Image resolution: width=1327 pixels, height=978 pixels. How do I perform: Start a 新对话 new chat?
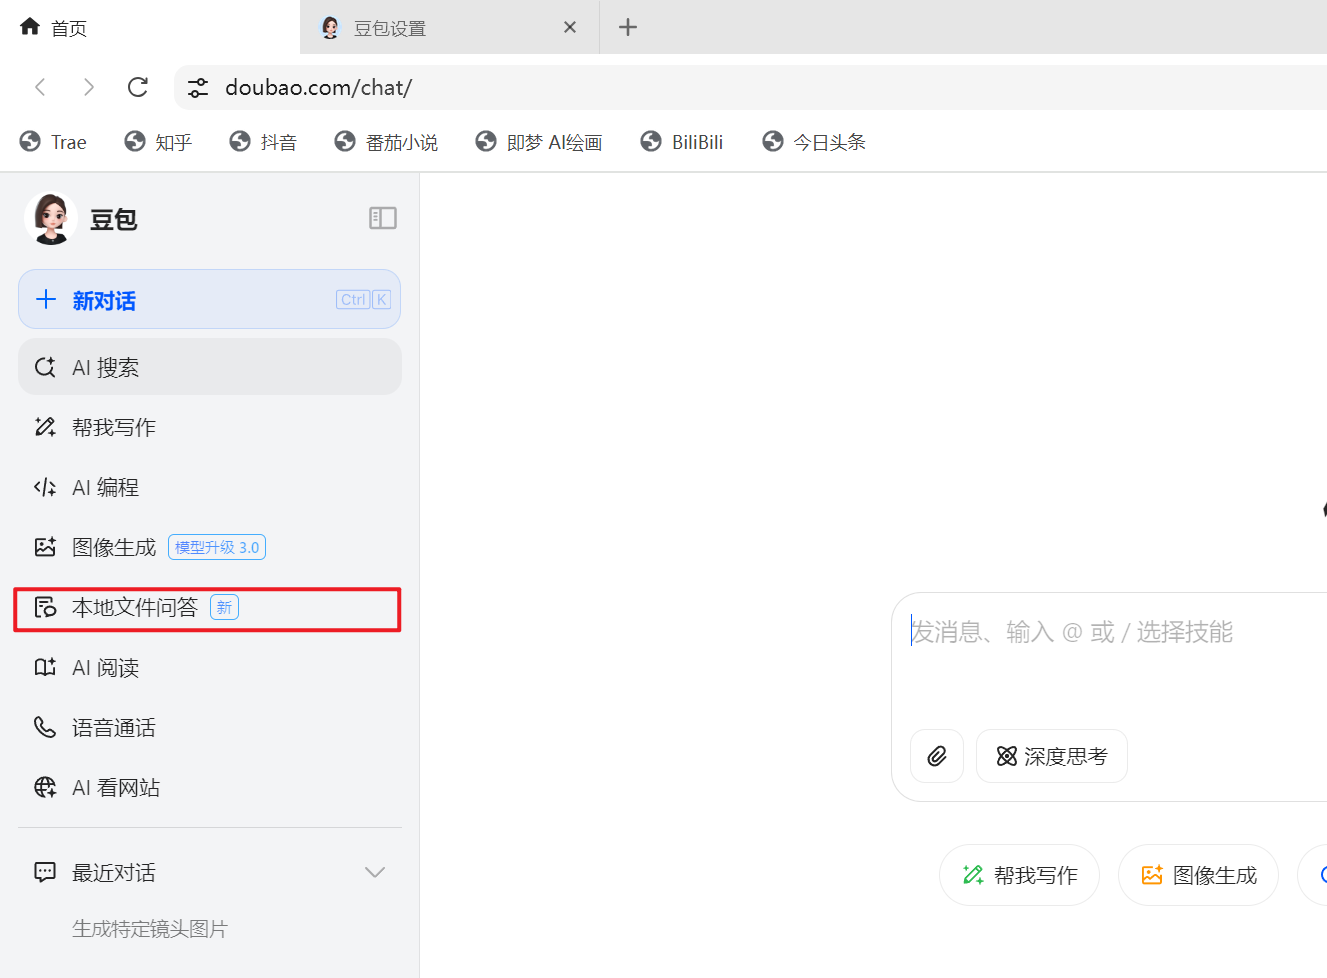(x=209, y=299)
